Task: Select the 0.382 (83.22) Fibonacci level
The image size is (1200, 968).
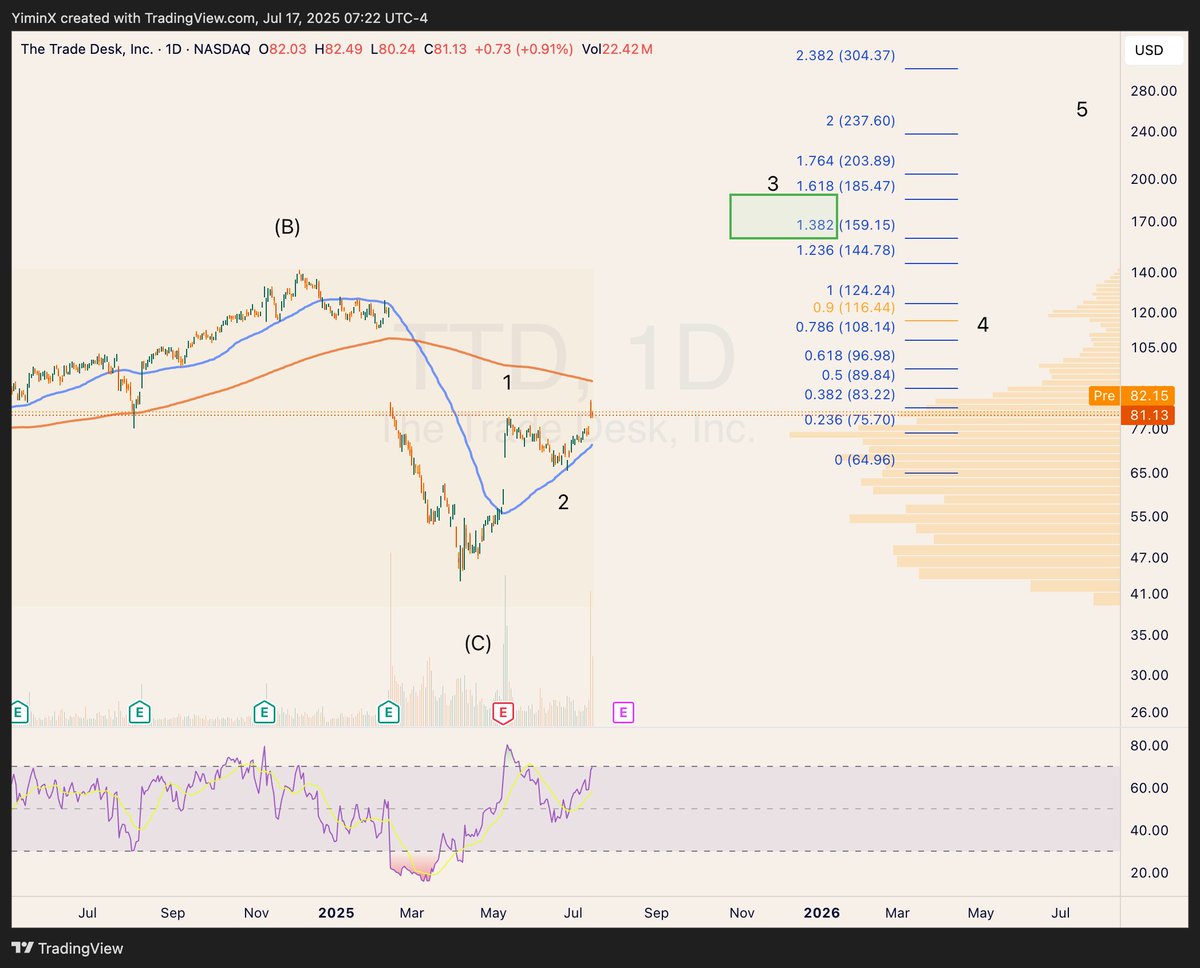Action: pos(850,395)
